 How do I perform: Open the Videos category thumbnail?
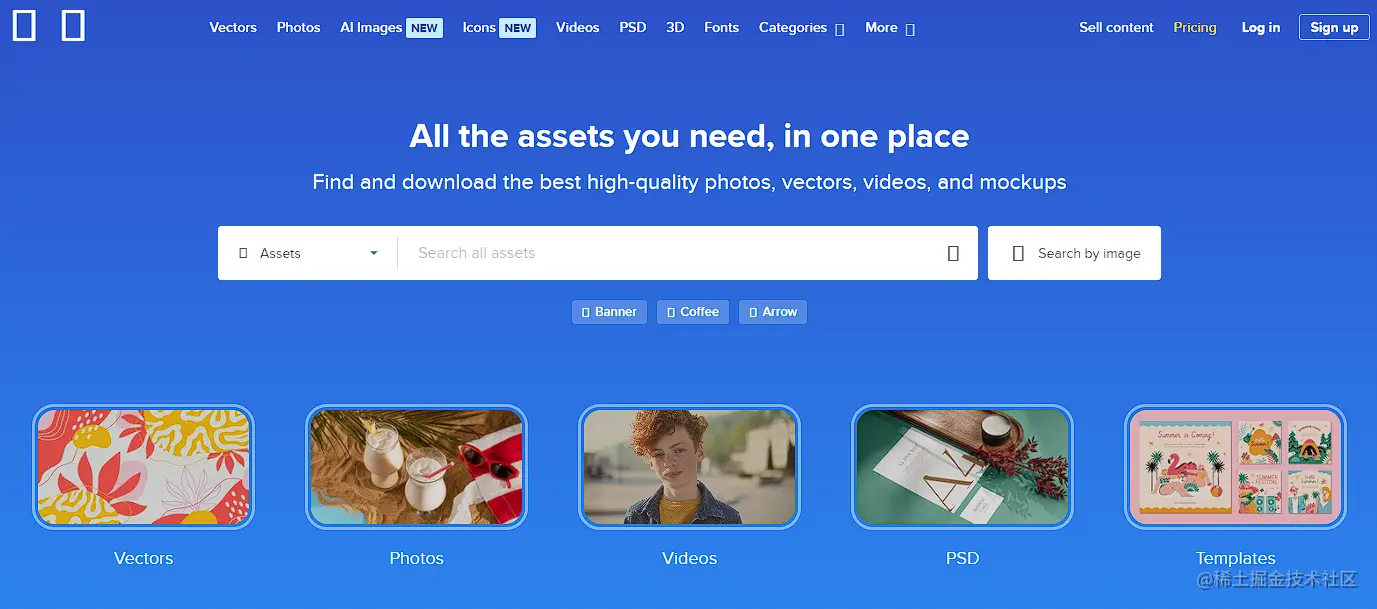[690, 467]
